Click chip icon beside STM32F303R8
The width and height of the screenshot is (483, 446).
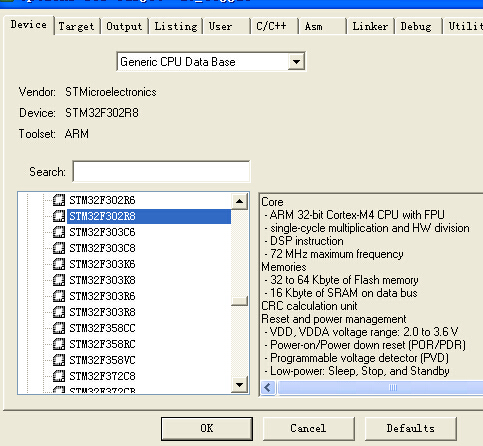[59, 312]
